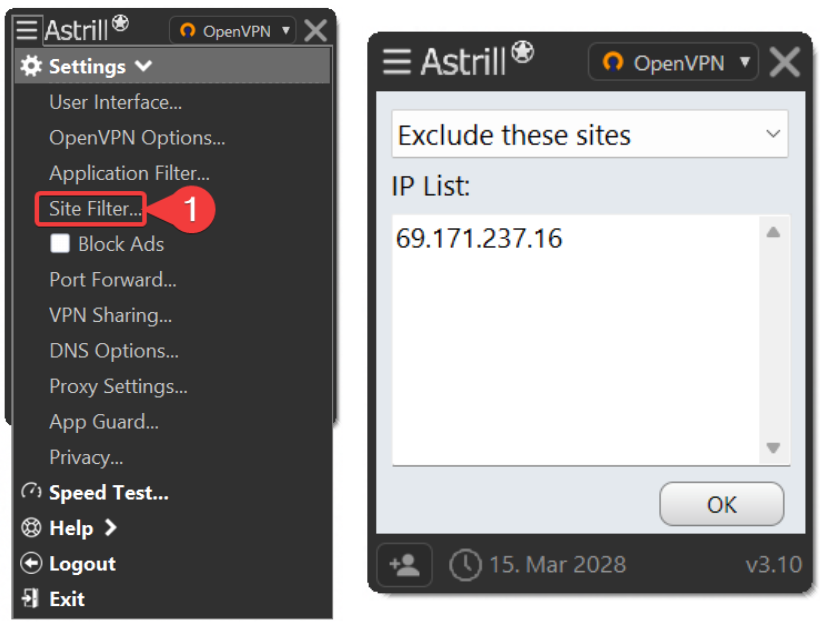Click expiry date 15. Mar 2028
The width and height of the screenshot is (821, 628).
557,565
